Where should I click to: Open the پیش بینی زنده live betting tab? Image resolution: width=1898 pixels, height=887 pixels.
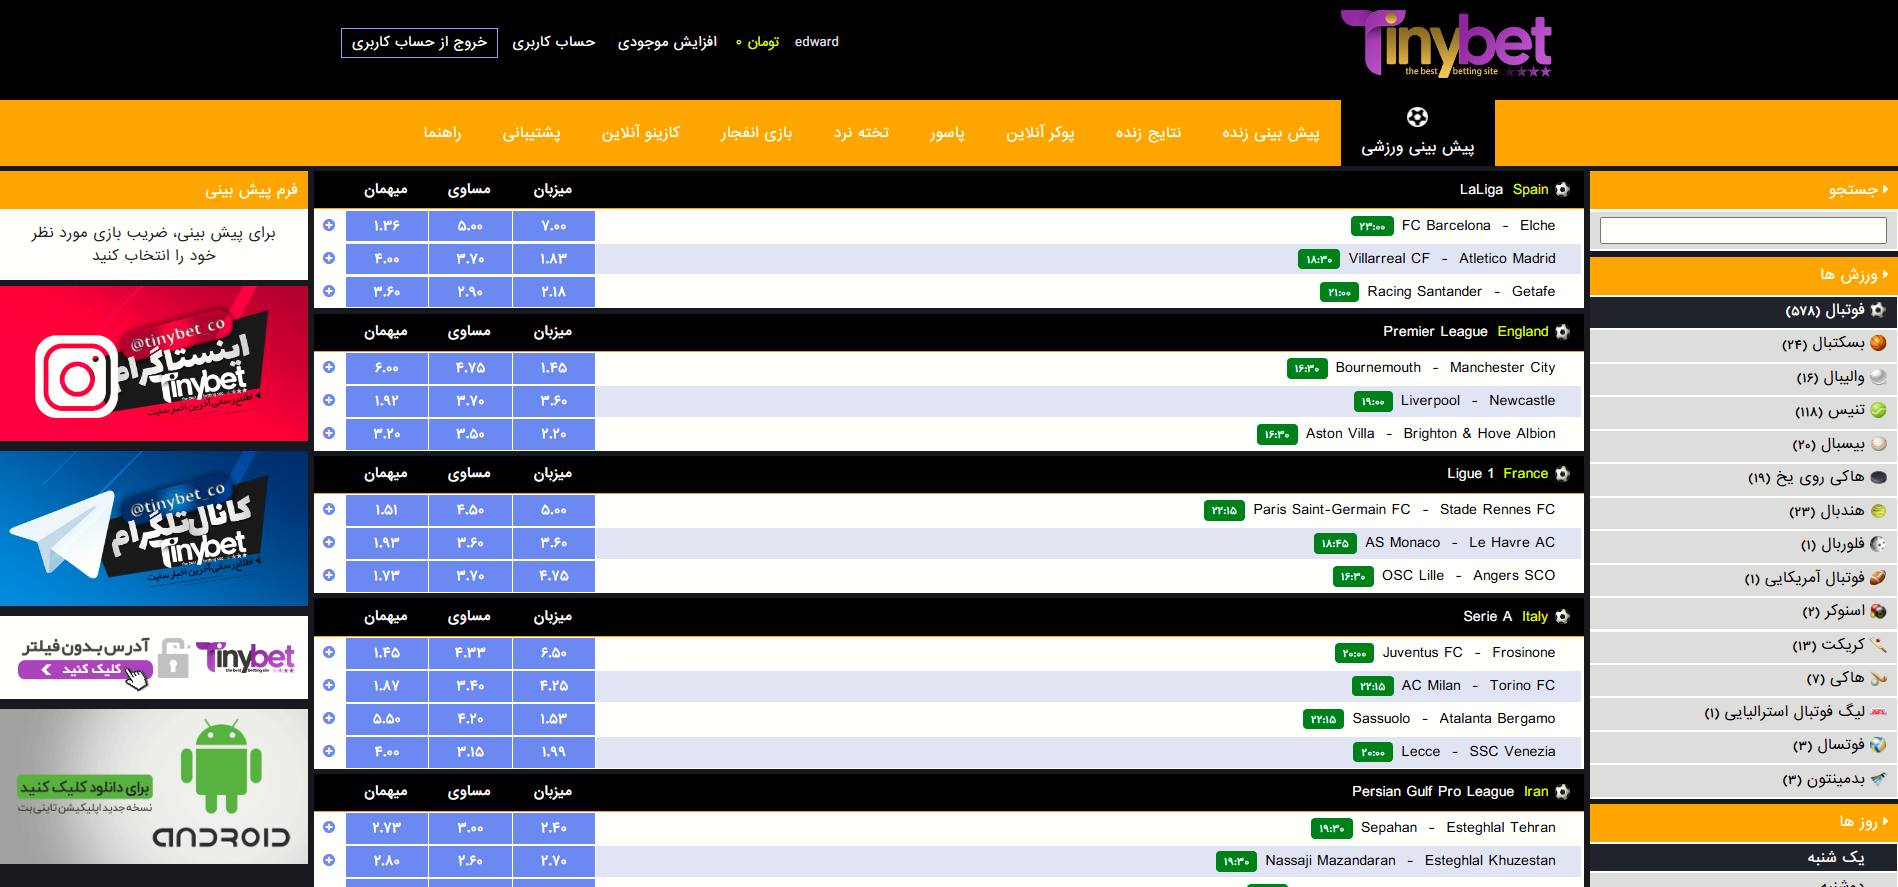pyautogui.click(x=1271, y=132)
